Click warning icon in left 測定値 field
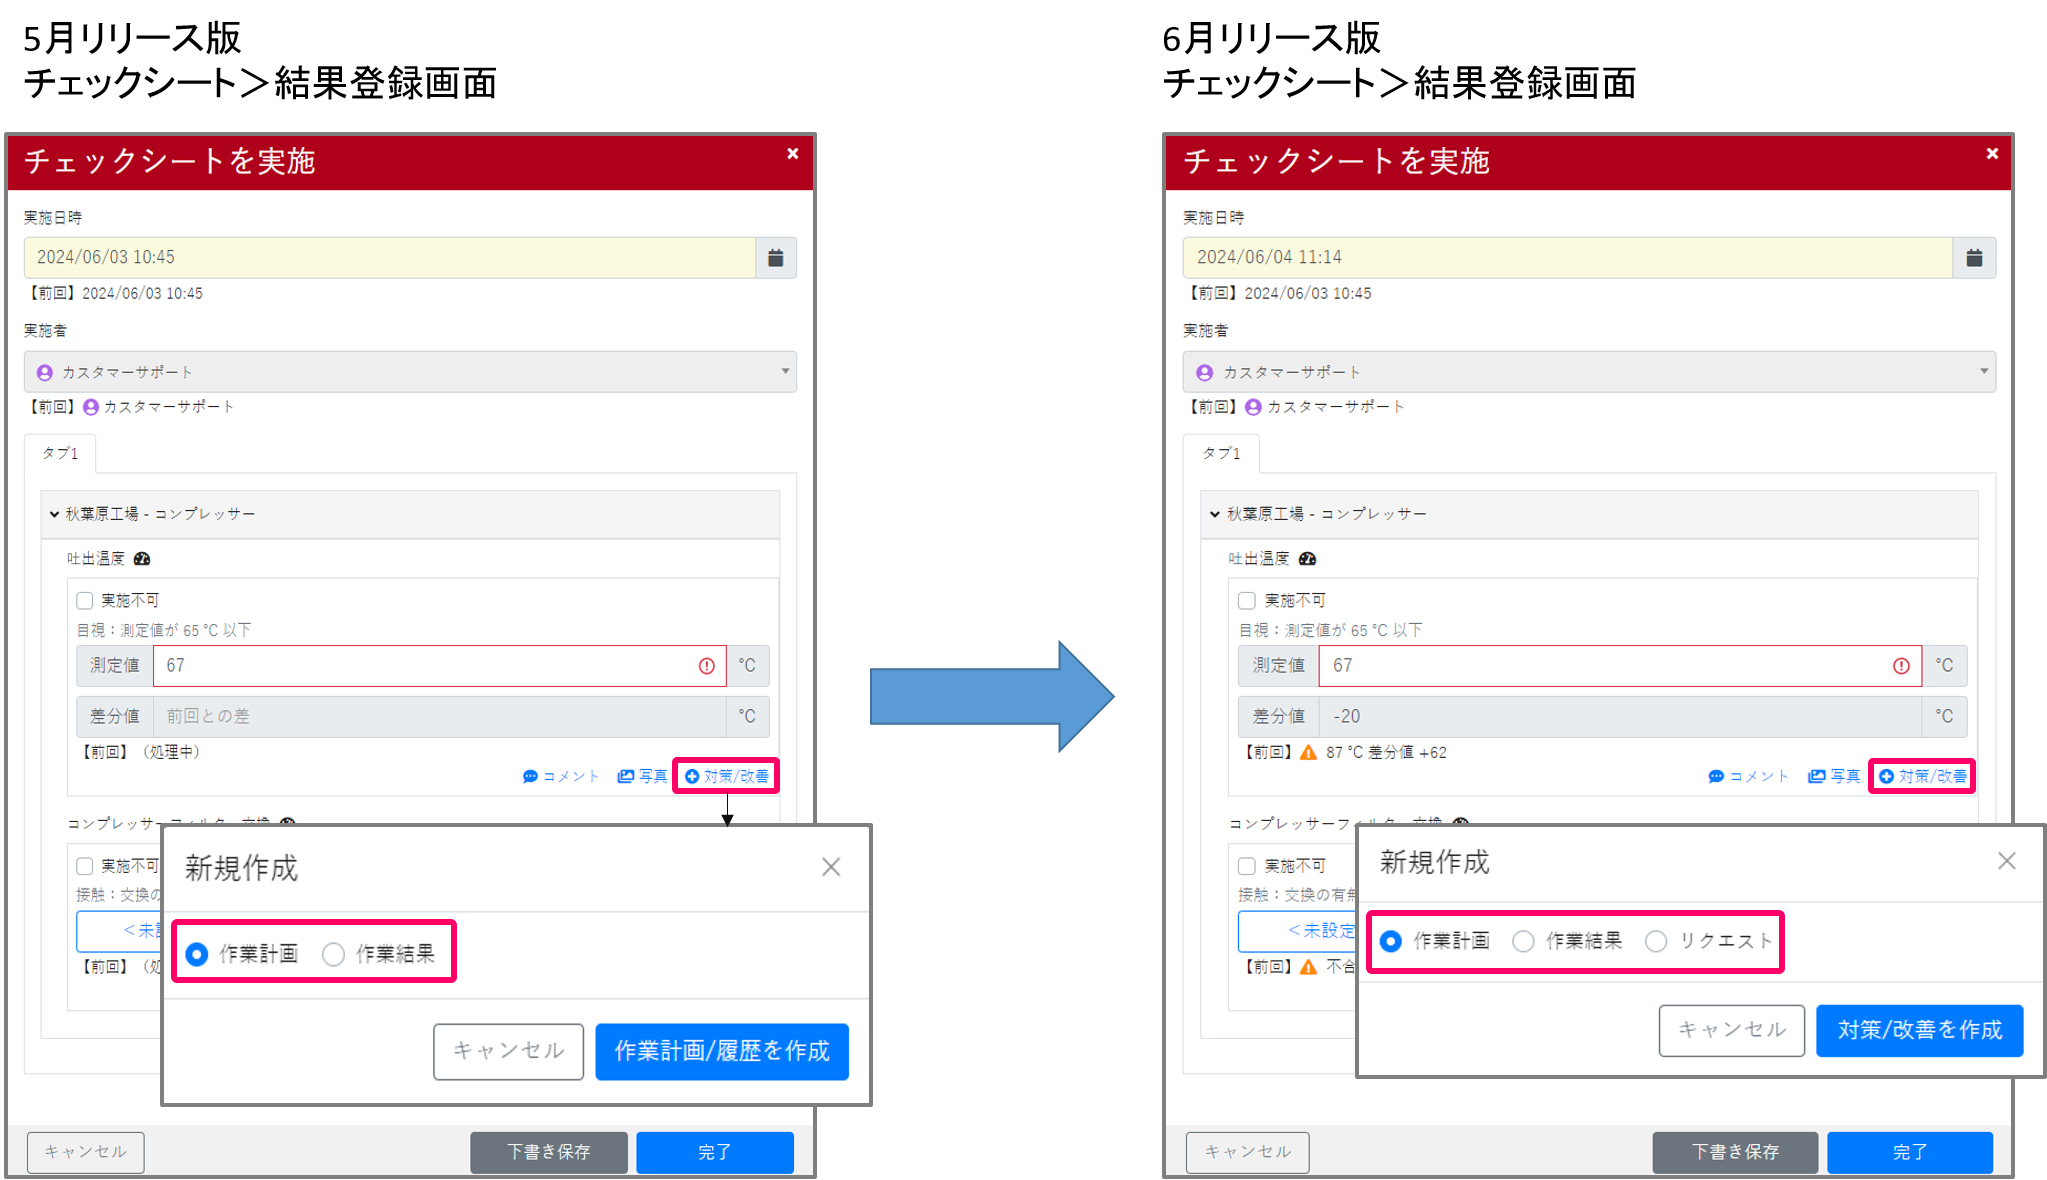Image resolution: width=2047 pixels, height=1180 pixels. pyautogui.click(x=707, y=666)
